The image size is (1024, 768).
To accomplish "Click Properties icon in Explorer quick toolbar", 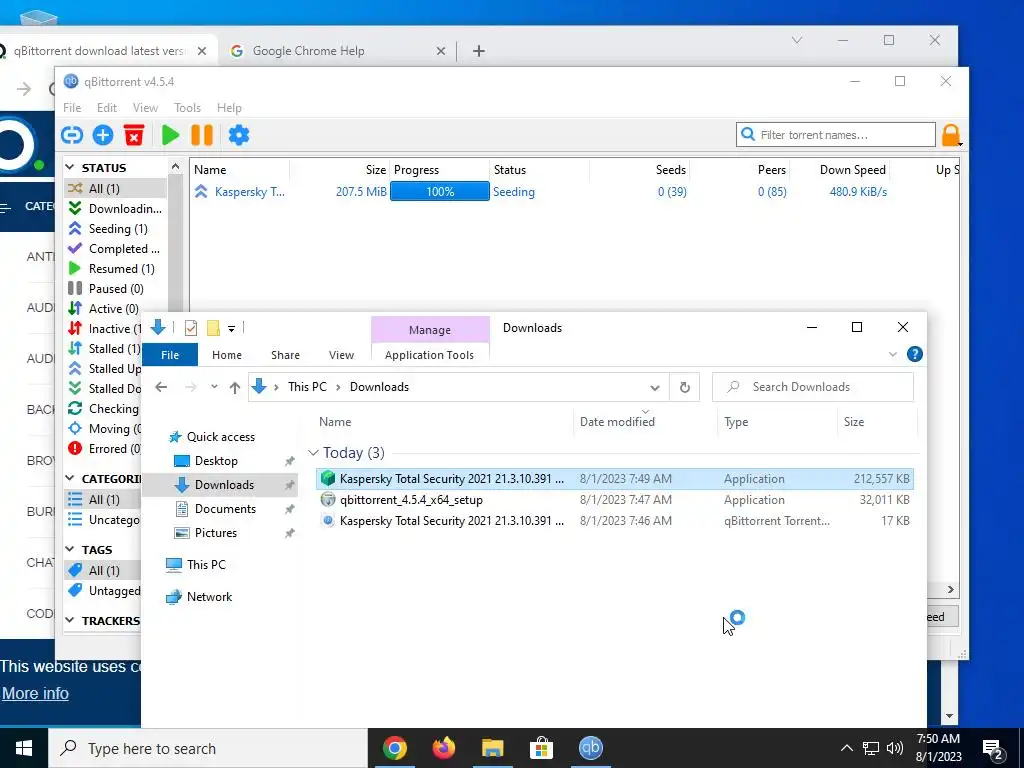I will coord(191,328).
